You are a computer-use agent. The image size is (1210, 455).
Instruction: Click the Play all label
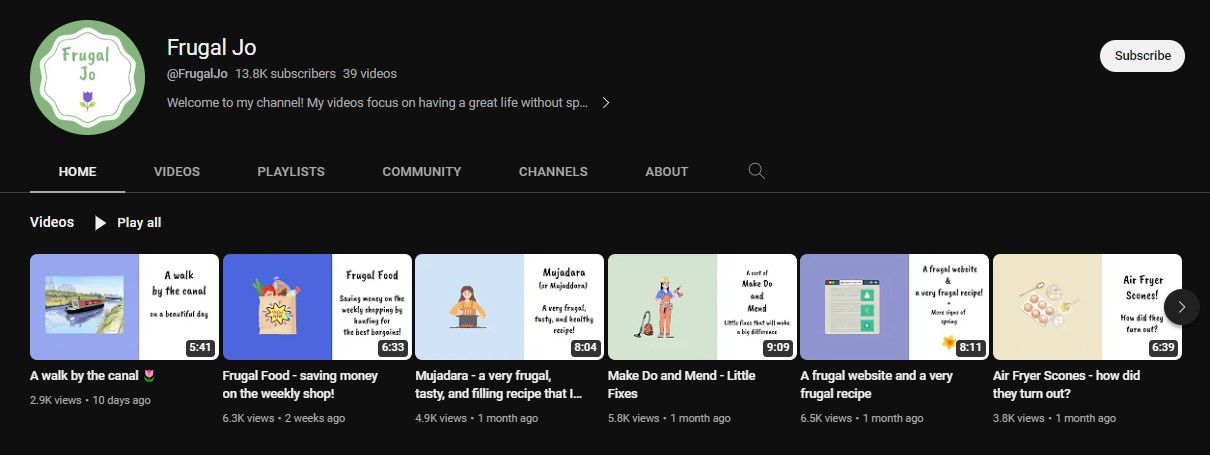(139, 223)
